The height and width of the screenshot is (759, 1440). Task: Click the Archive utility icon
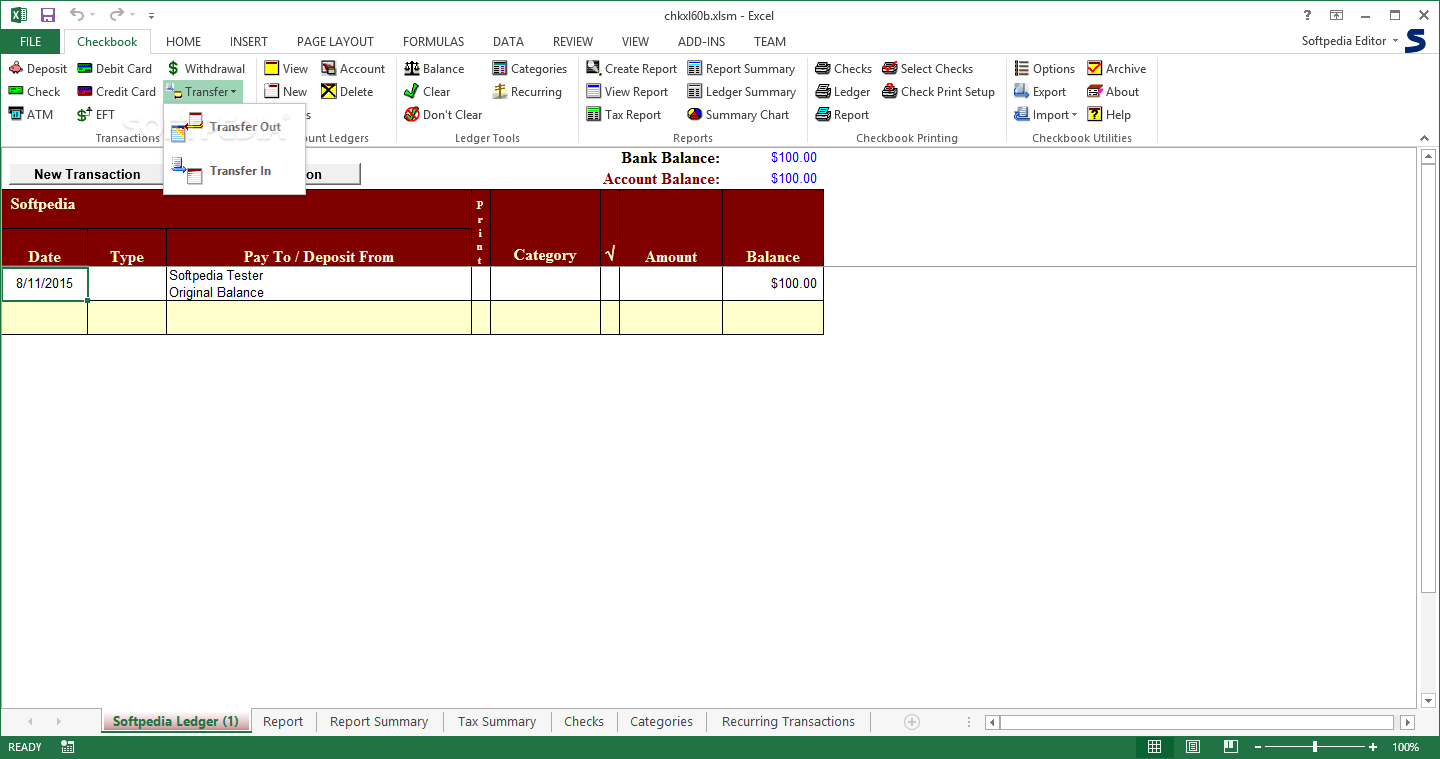pyautogui.click(x=1095, y=69)
